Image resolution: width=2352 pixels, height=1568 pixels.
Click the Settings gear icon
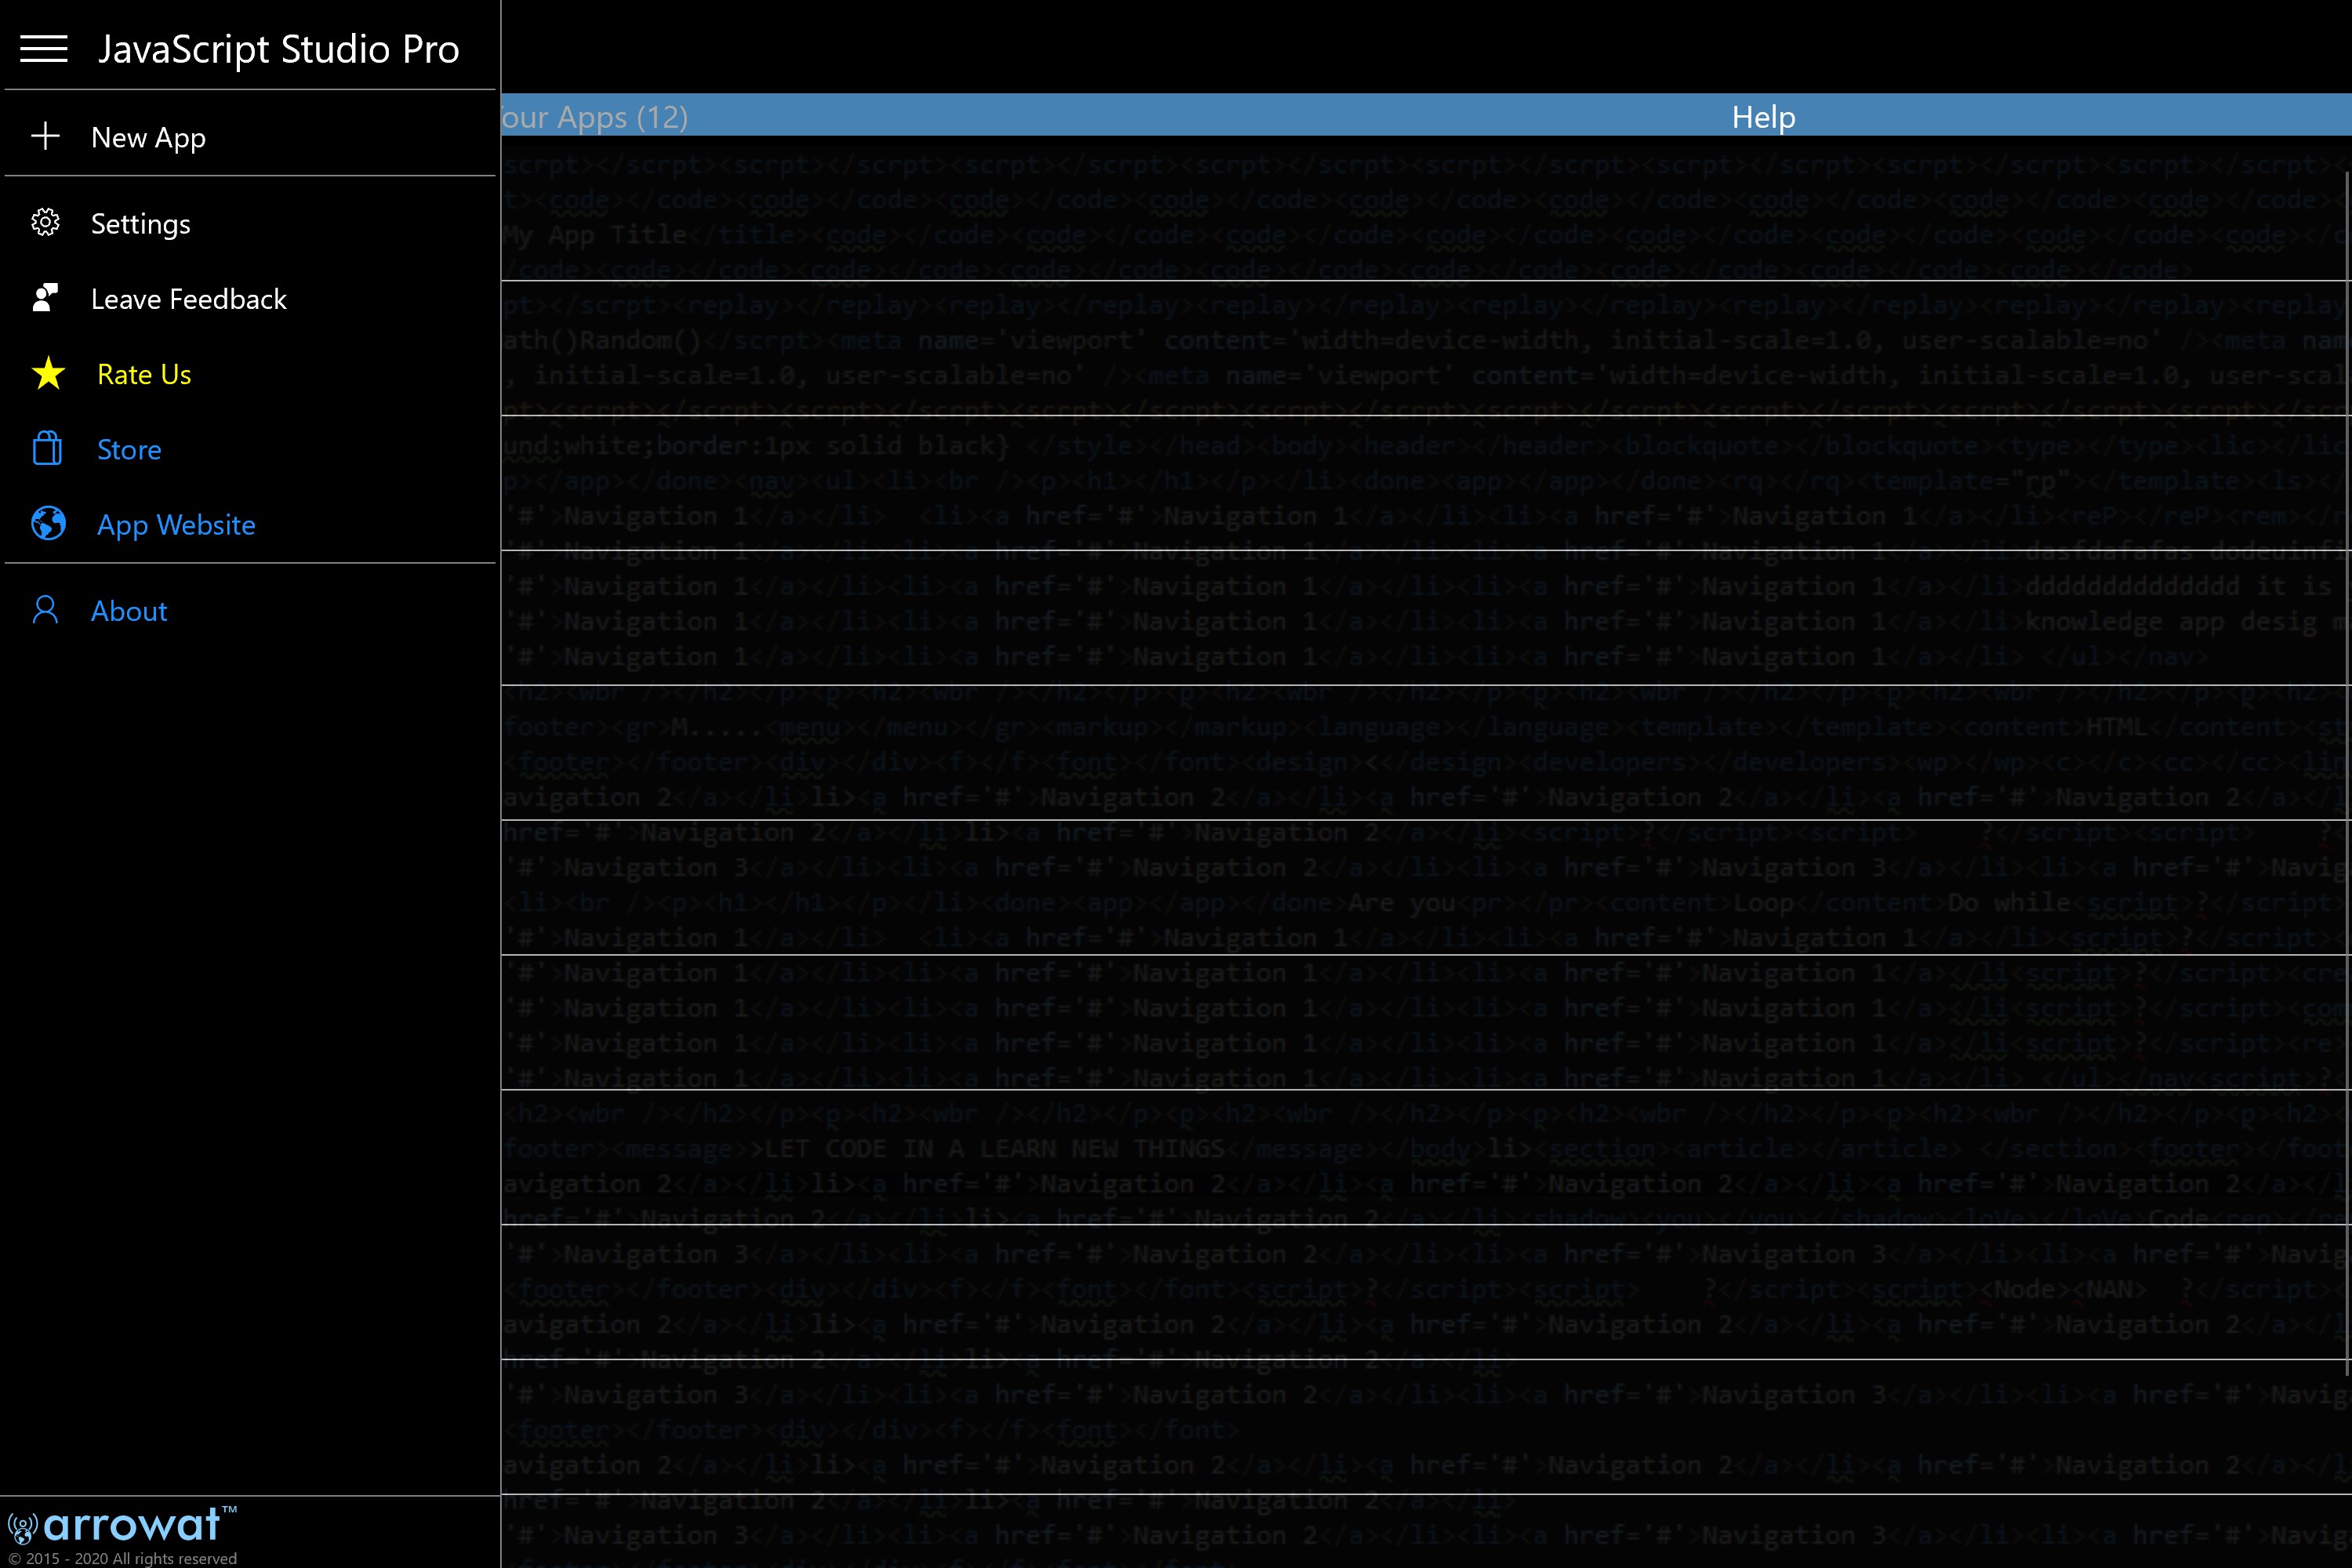pos(45,223)
